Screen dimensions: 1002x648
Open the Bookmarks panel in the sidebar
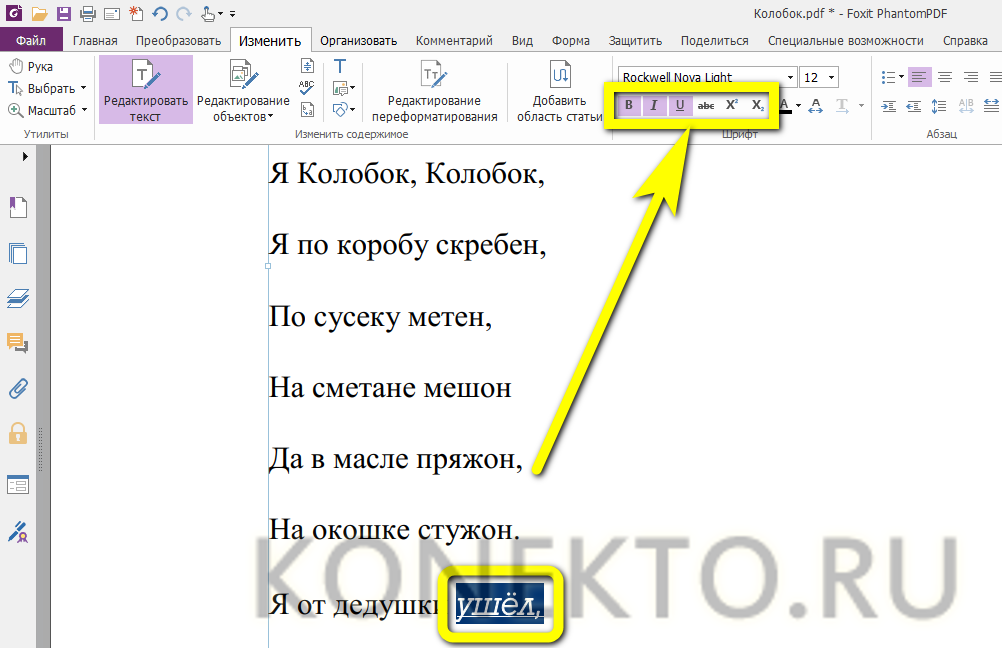tap(18, 207)
